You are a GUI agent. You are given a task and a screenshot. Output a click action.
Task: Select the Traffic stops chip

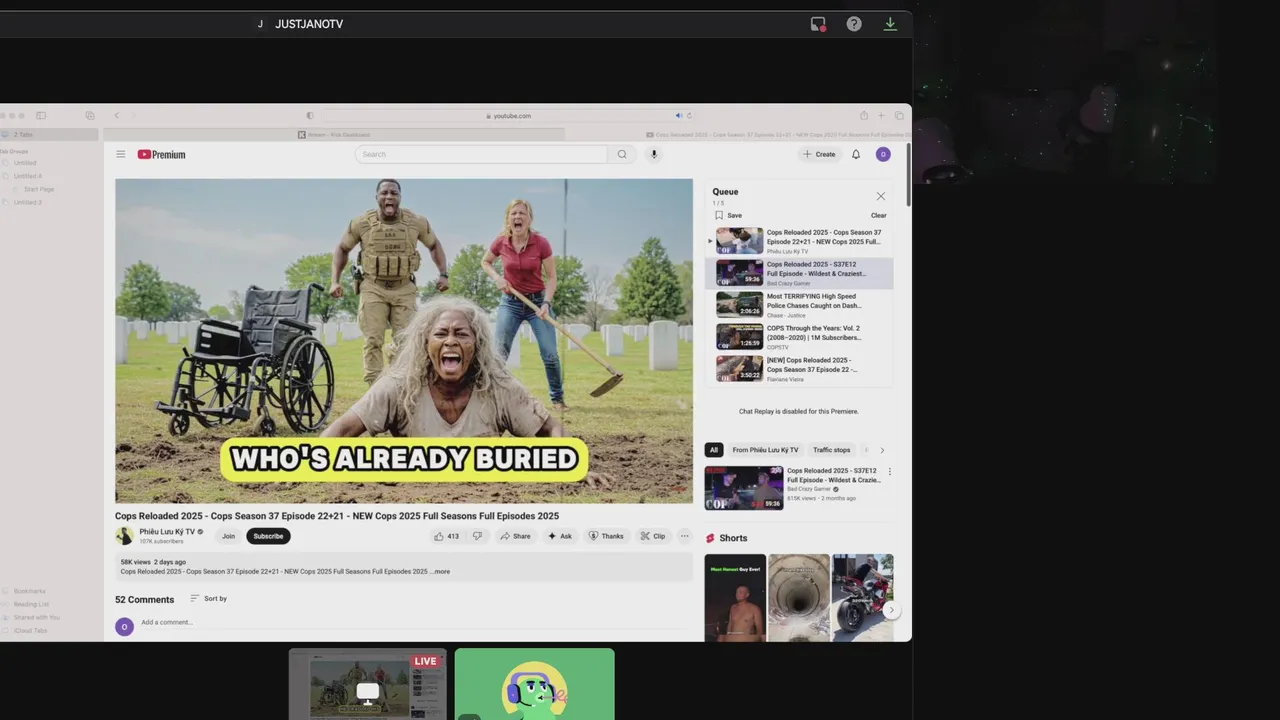pos(832,450)
